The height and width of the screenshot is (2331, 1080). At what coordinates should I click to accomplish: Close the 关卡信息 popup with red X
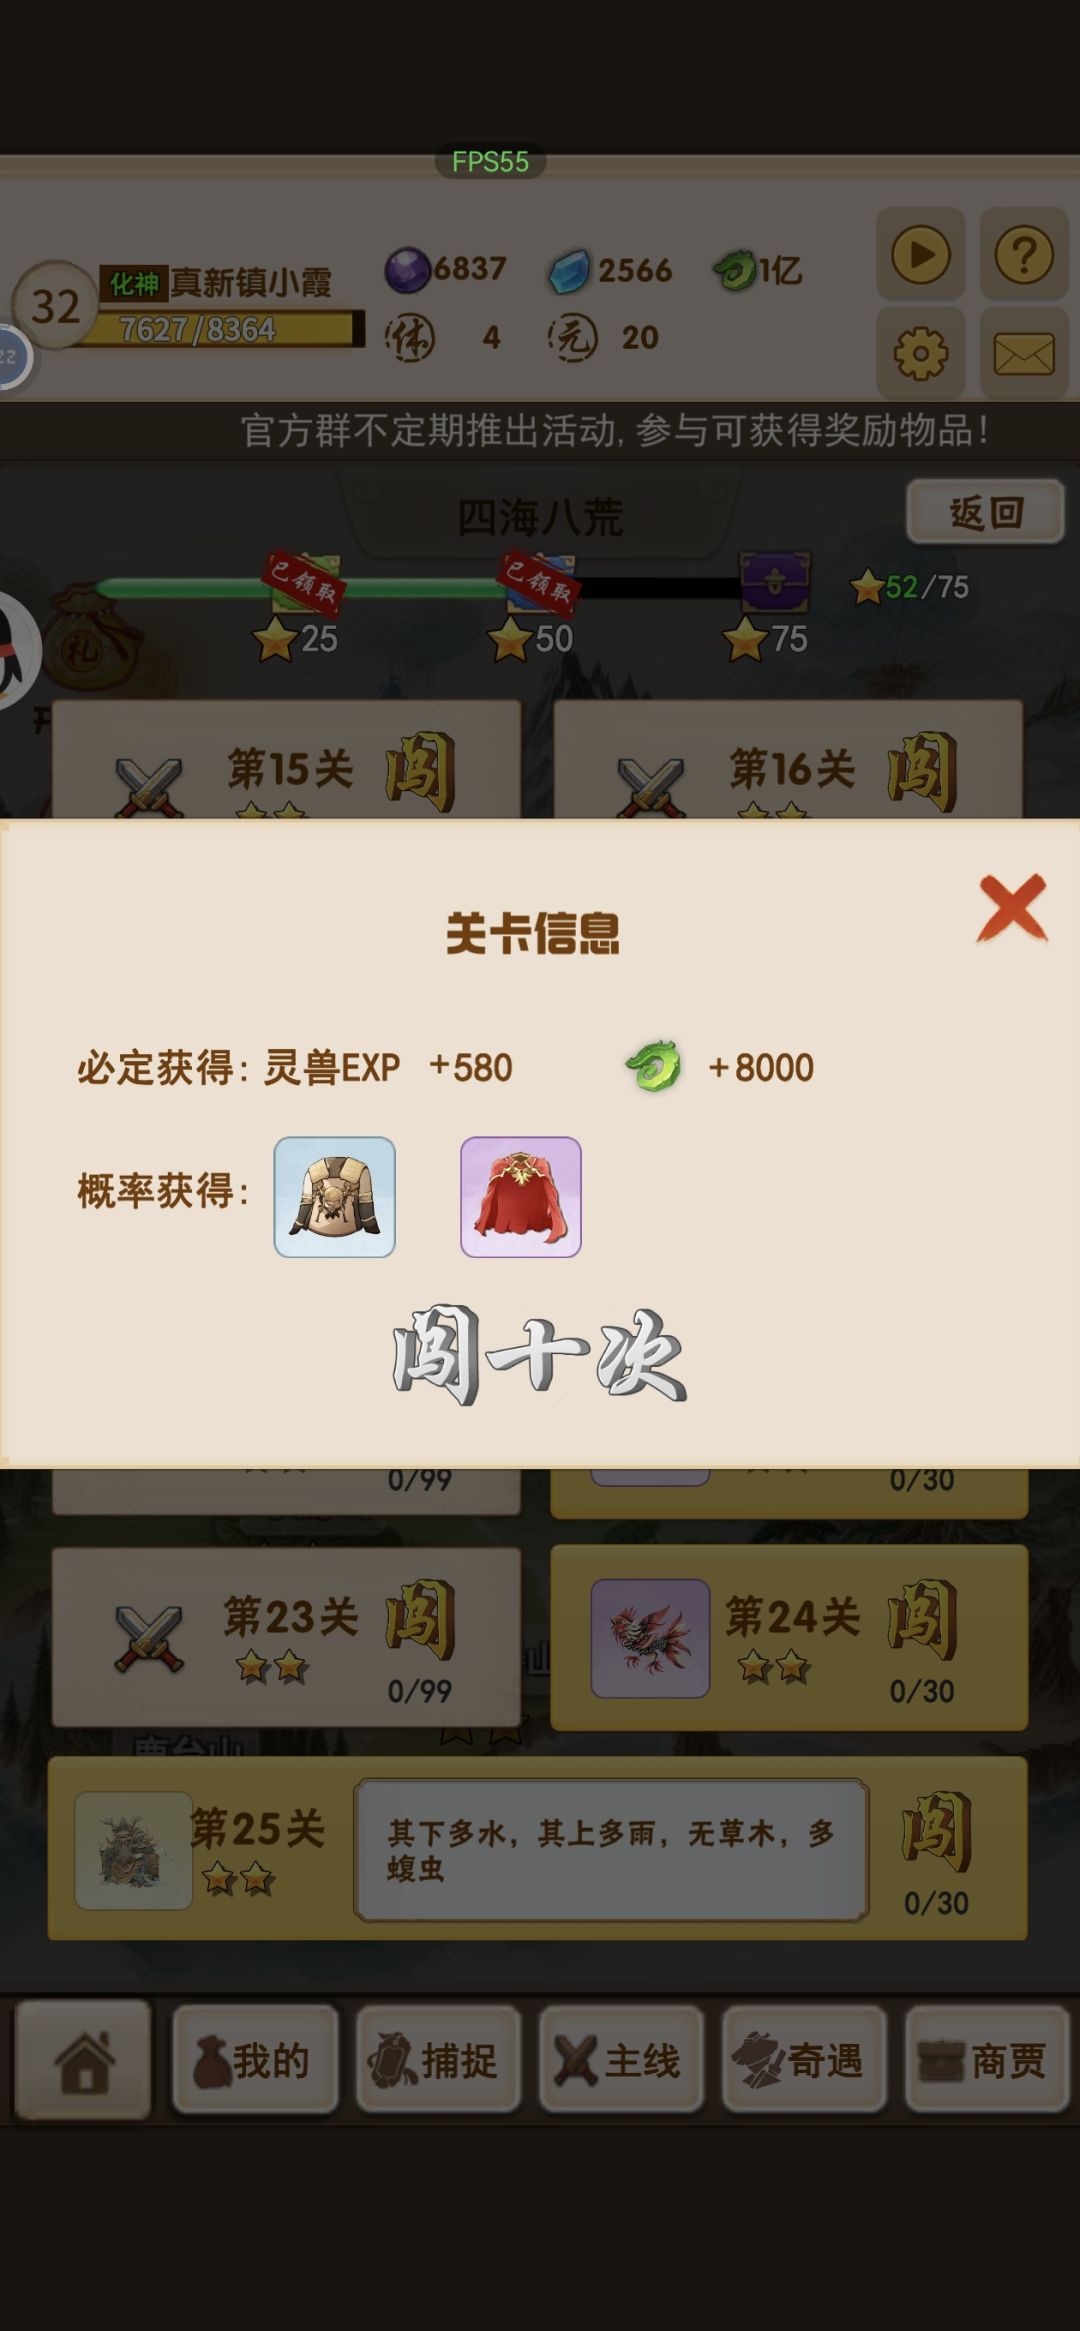[1012, 907]
